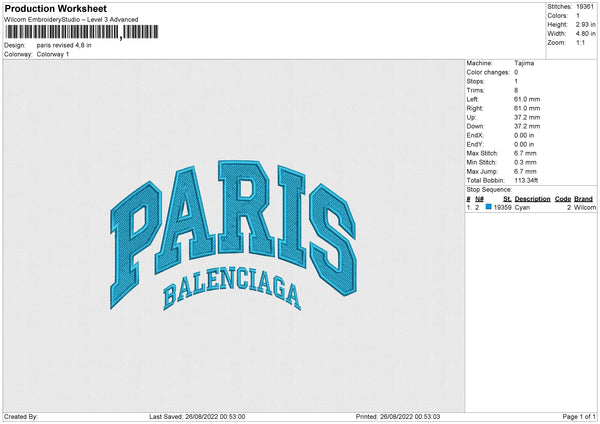The width and height of the screenshot is (600, 424).
Task: Click the cyan color swatch in Stop Sequence
Action: coord(488,208)
